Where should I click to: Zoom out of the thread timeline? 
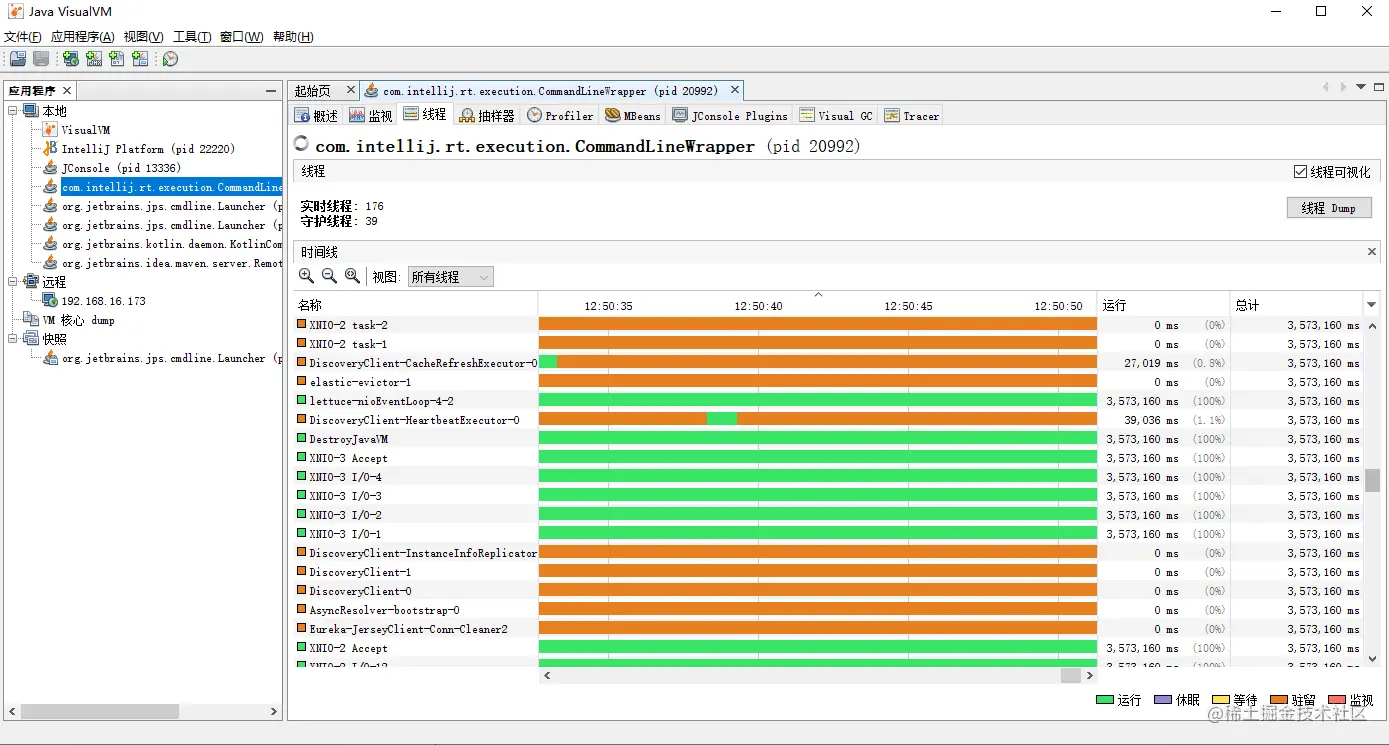point(329,276)
